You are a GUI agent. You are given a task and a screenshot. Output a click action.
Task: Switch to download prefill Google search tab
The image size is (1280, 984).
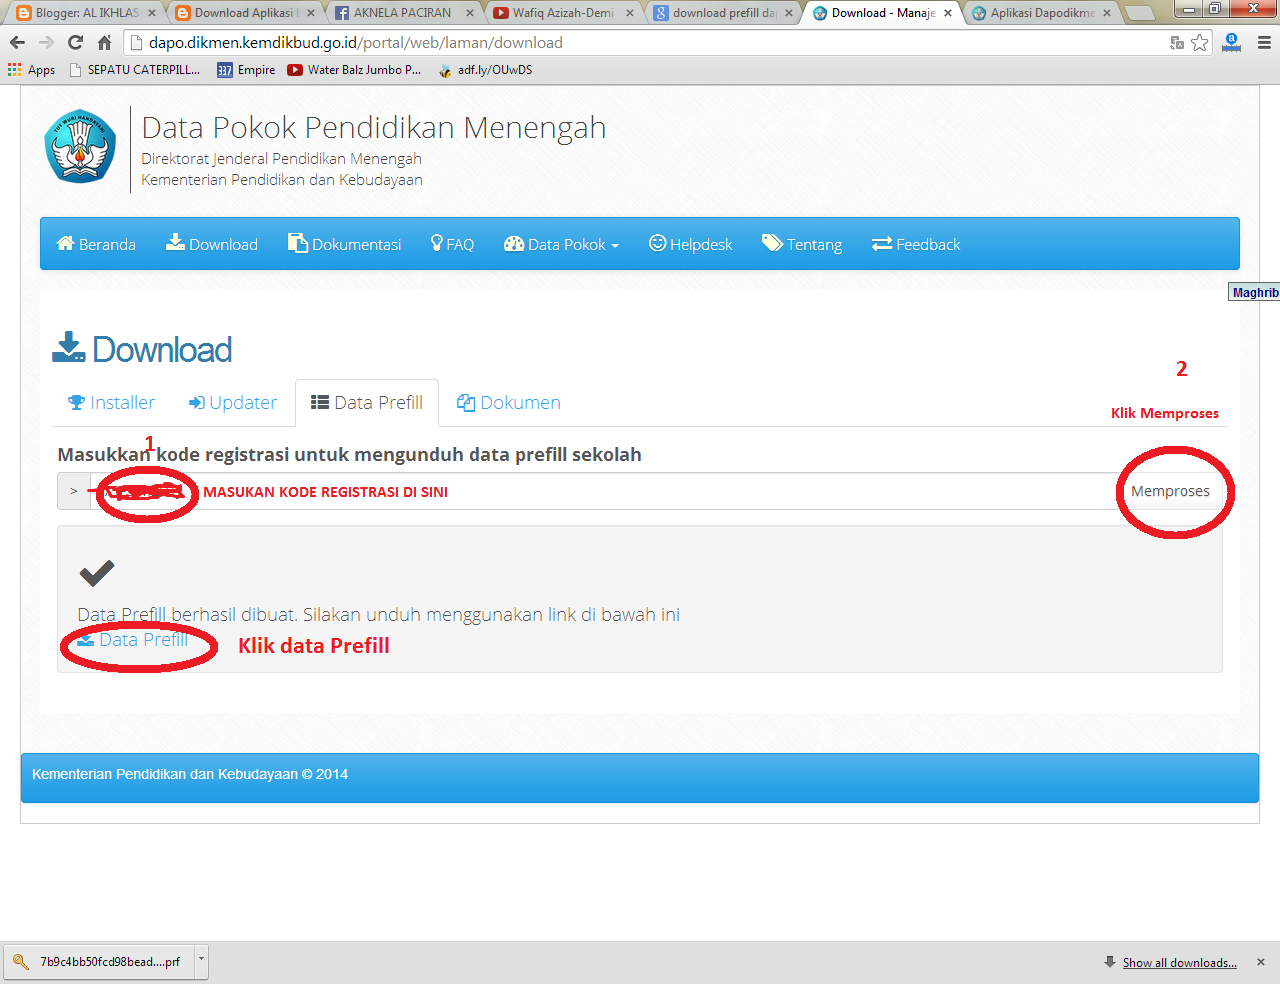(723, 13)
